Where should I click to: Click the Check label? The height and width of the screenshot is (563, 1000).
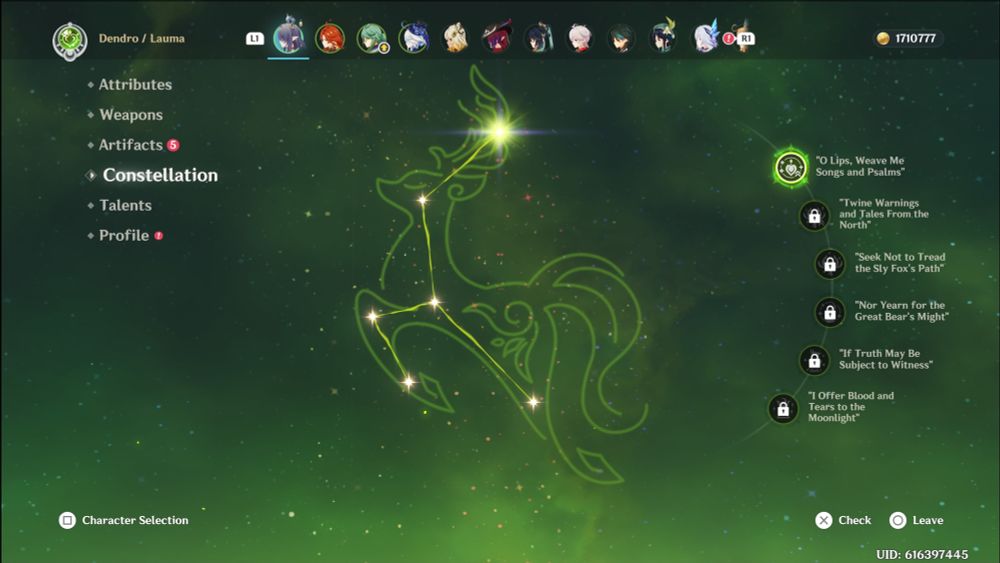coord(855,520)
